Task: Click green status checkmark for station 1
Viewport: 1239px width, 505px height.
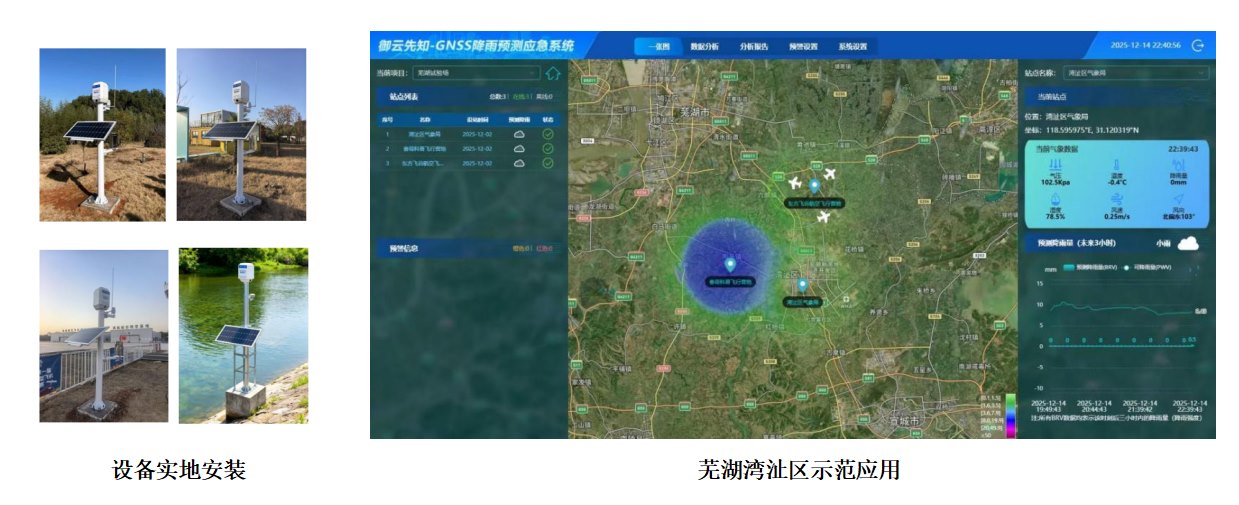Action: tap(547, 133)
